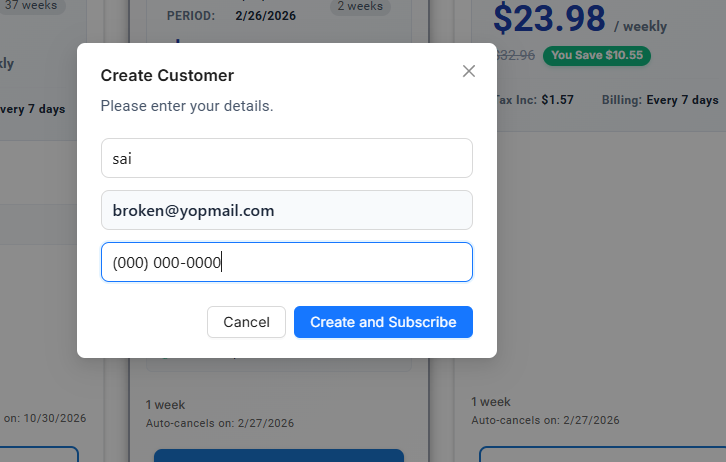Close the Create Customer dialog
The height and width of the screenshot is (462, 726).
(x=469, y=71)
